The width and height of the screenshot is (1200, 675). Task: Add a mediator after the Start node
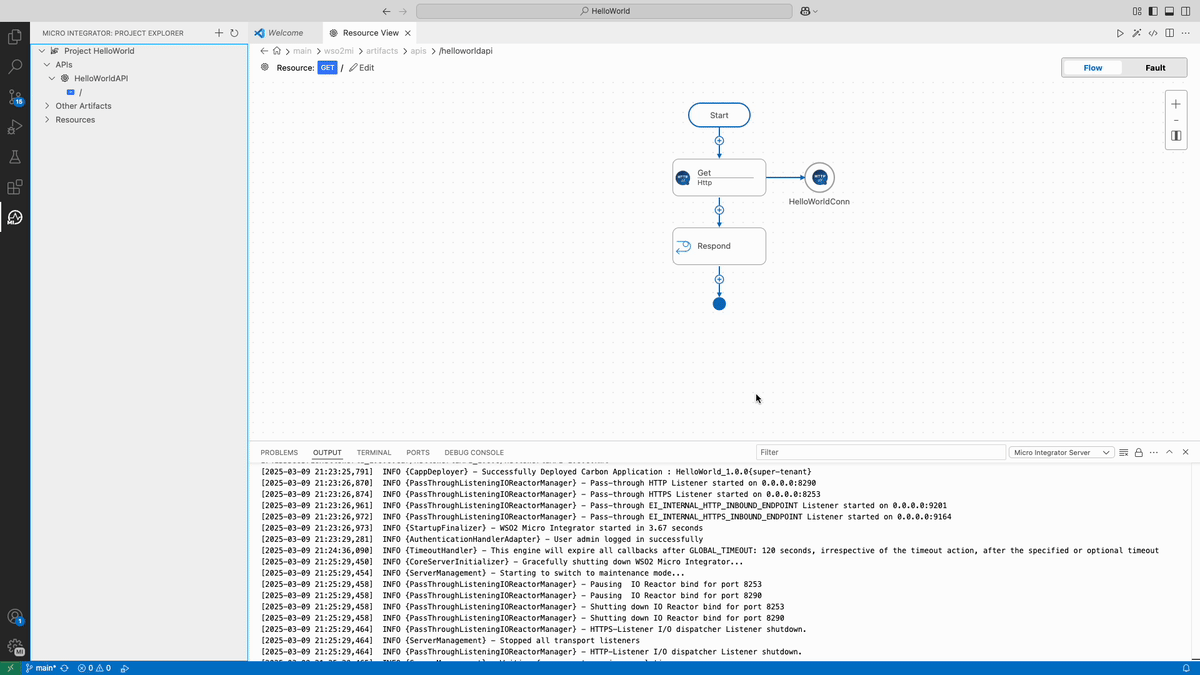coord(719,141)
